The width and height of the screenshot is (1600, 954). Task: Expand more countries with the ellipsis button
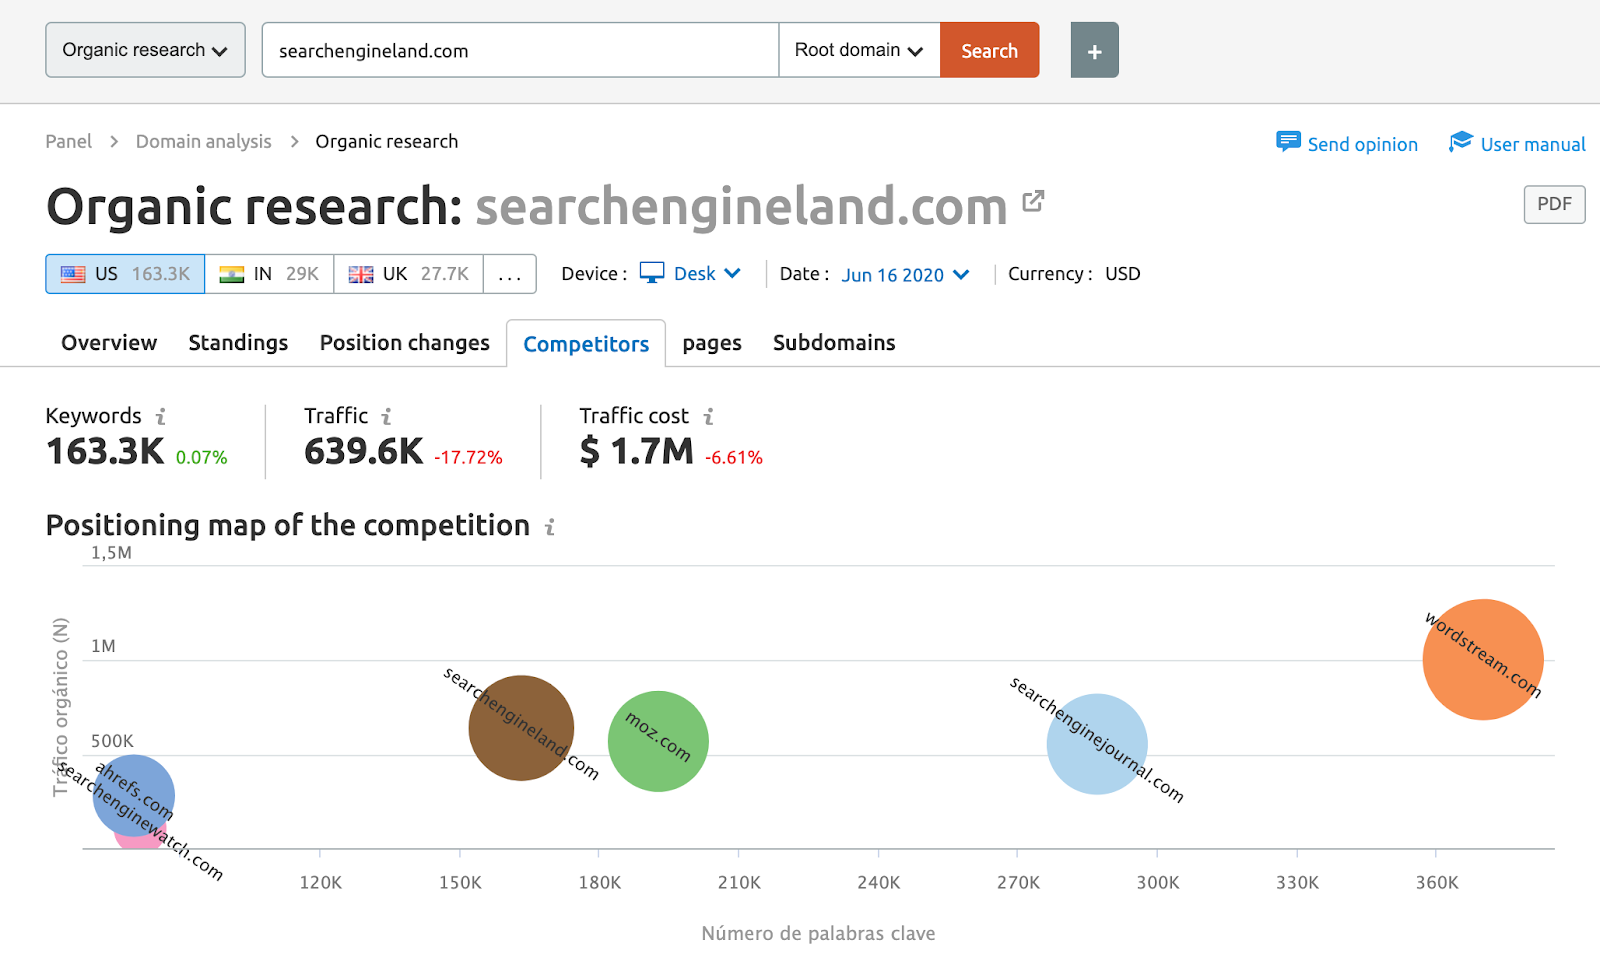tap(510, 274)
